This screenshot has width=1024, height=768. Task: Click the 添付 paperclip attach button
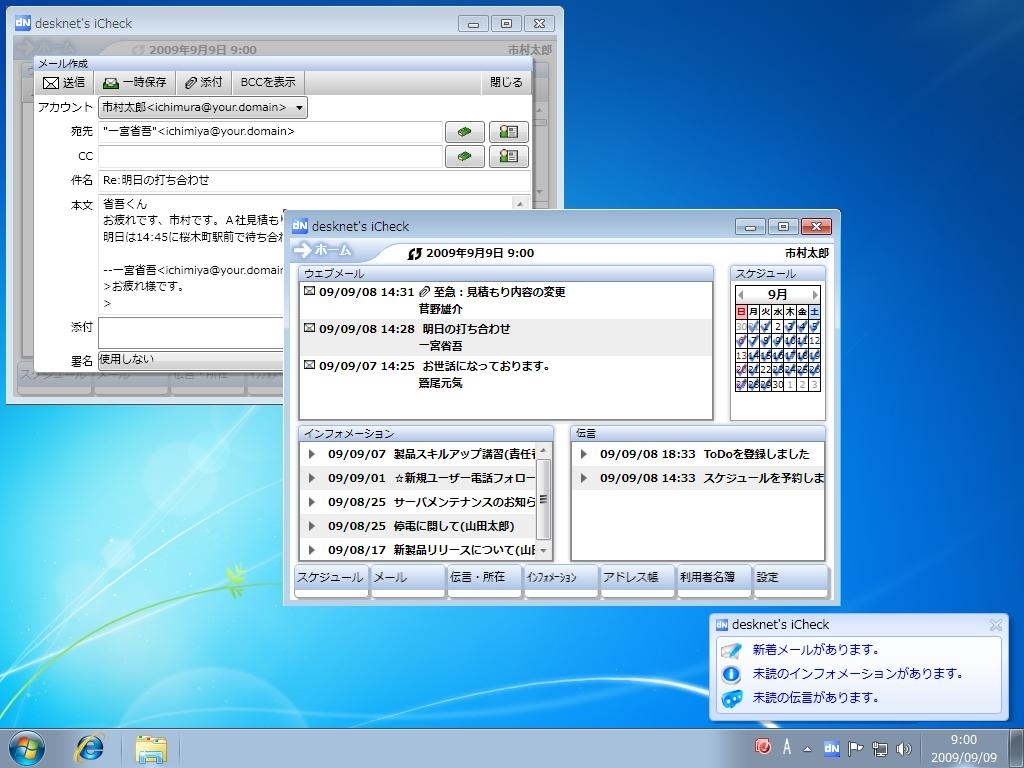[x=204, y=83]
